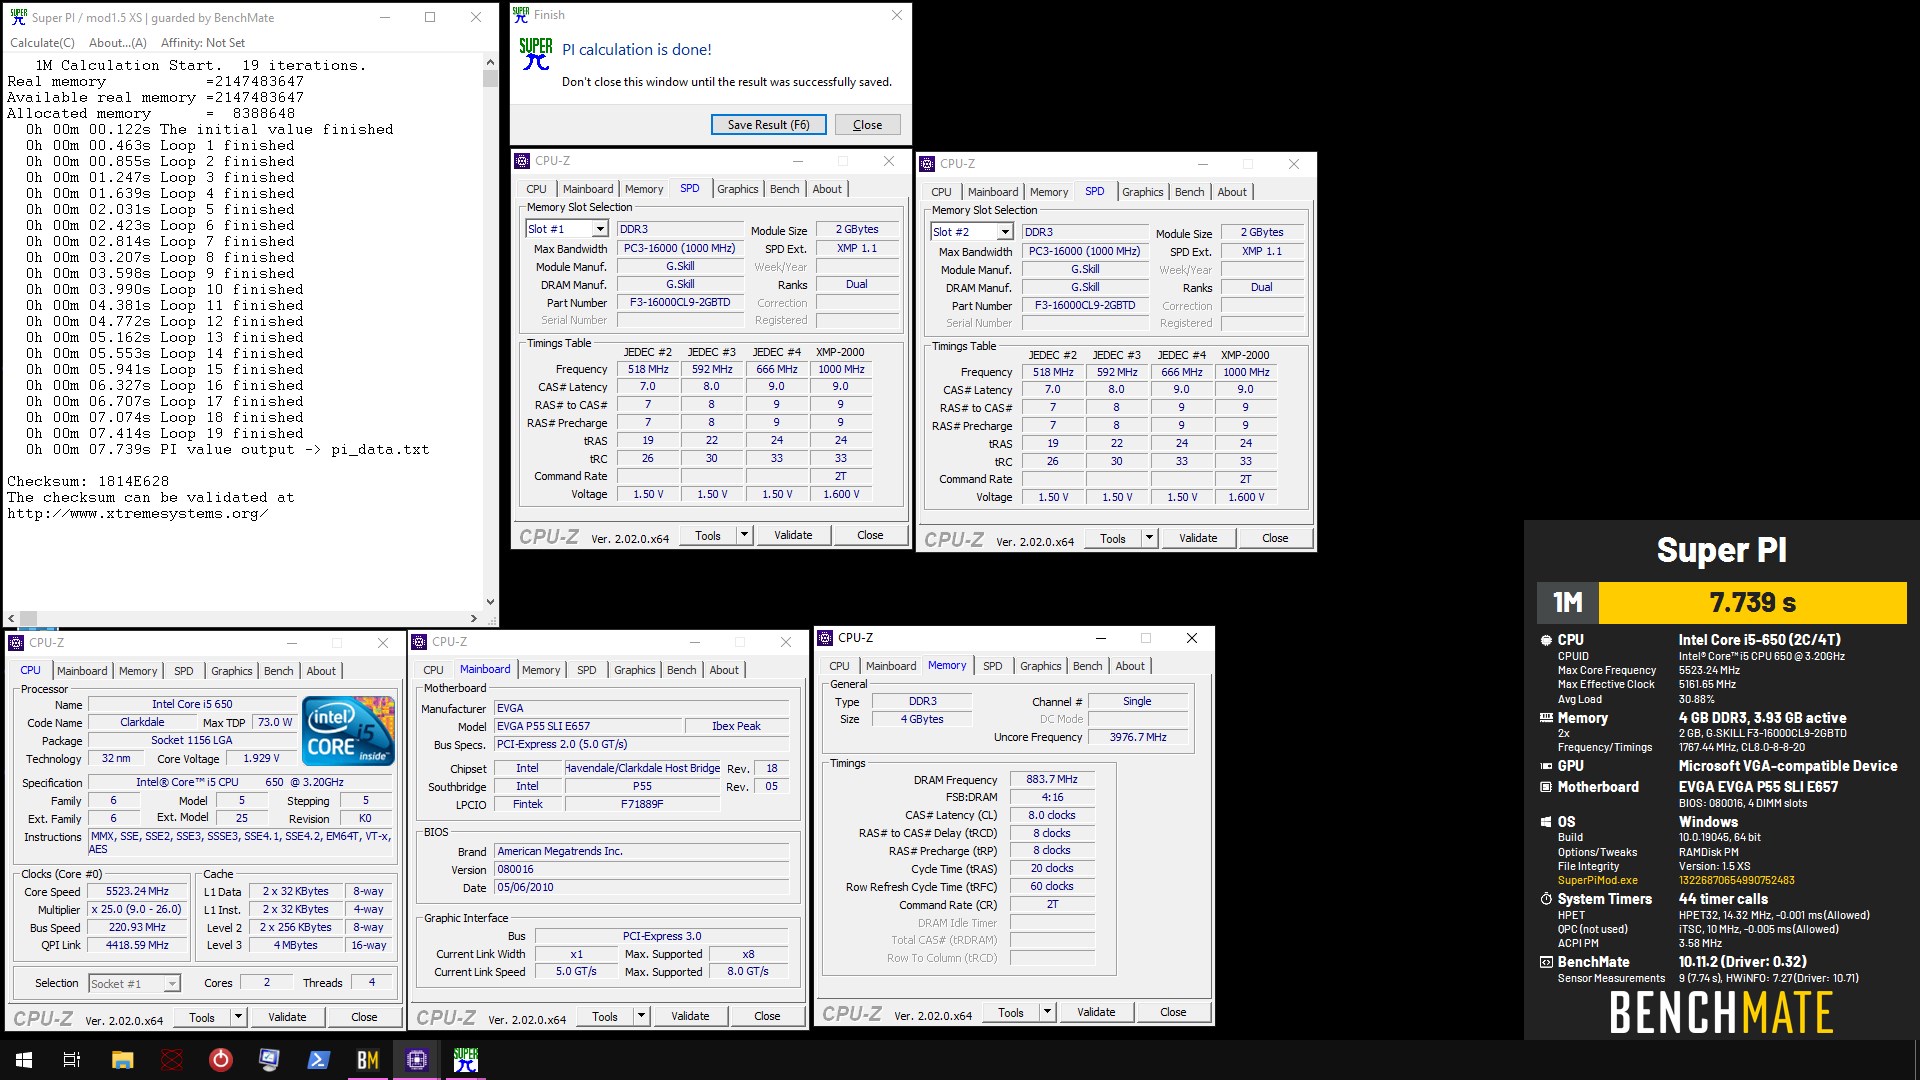Switch to CPU-Z via taskbar chip icon
1920x1080 pixels.
click(417, 1060)
